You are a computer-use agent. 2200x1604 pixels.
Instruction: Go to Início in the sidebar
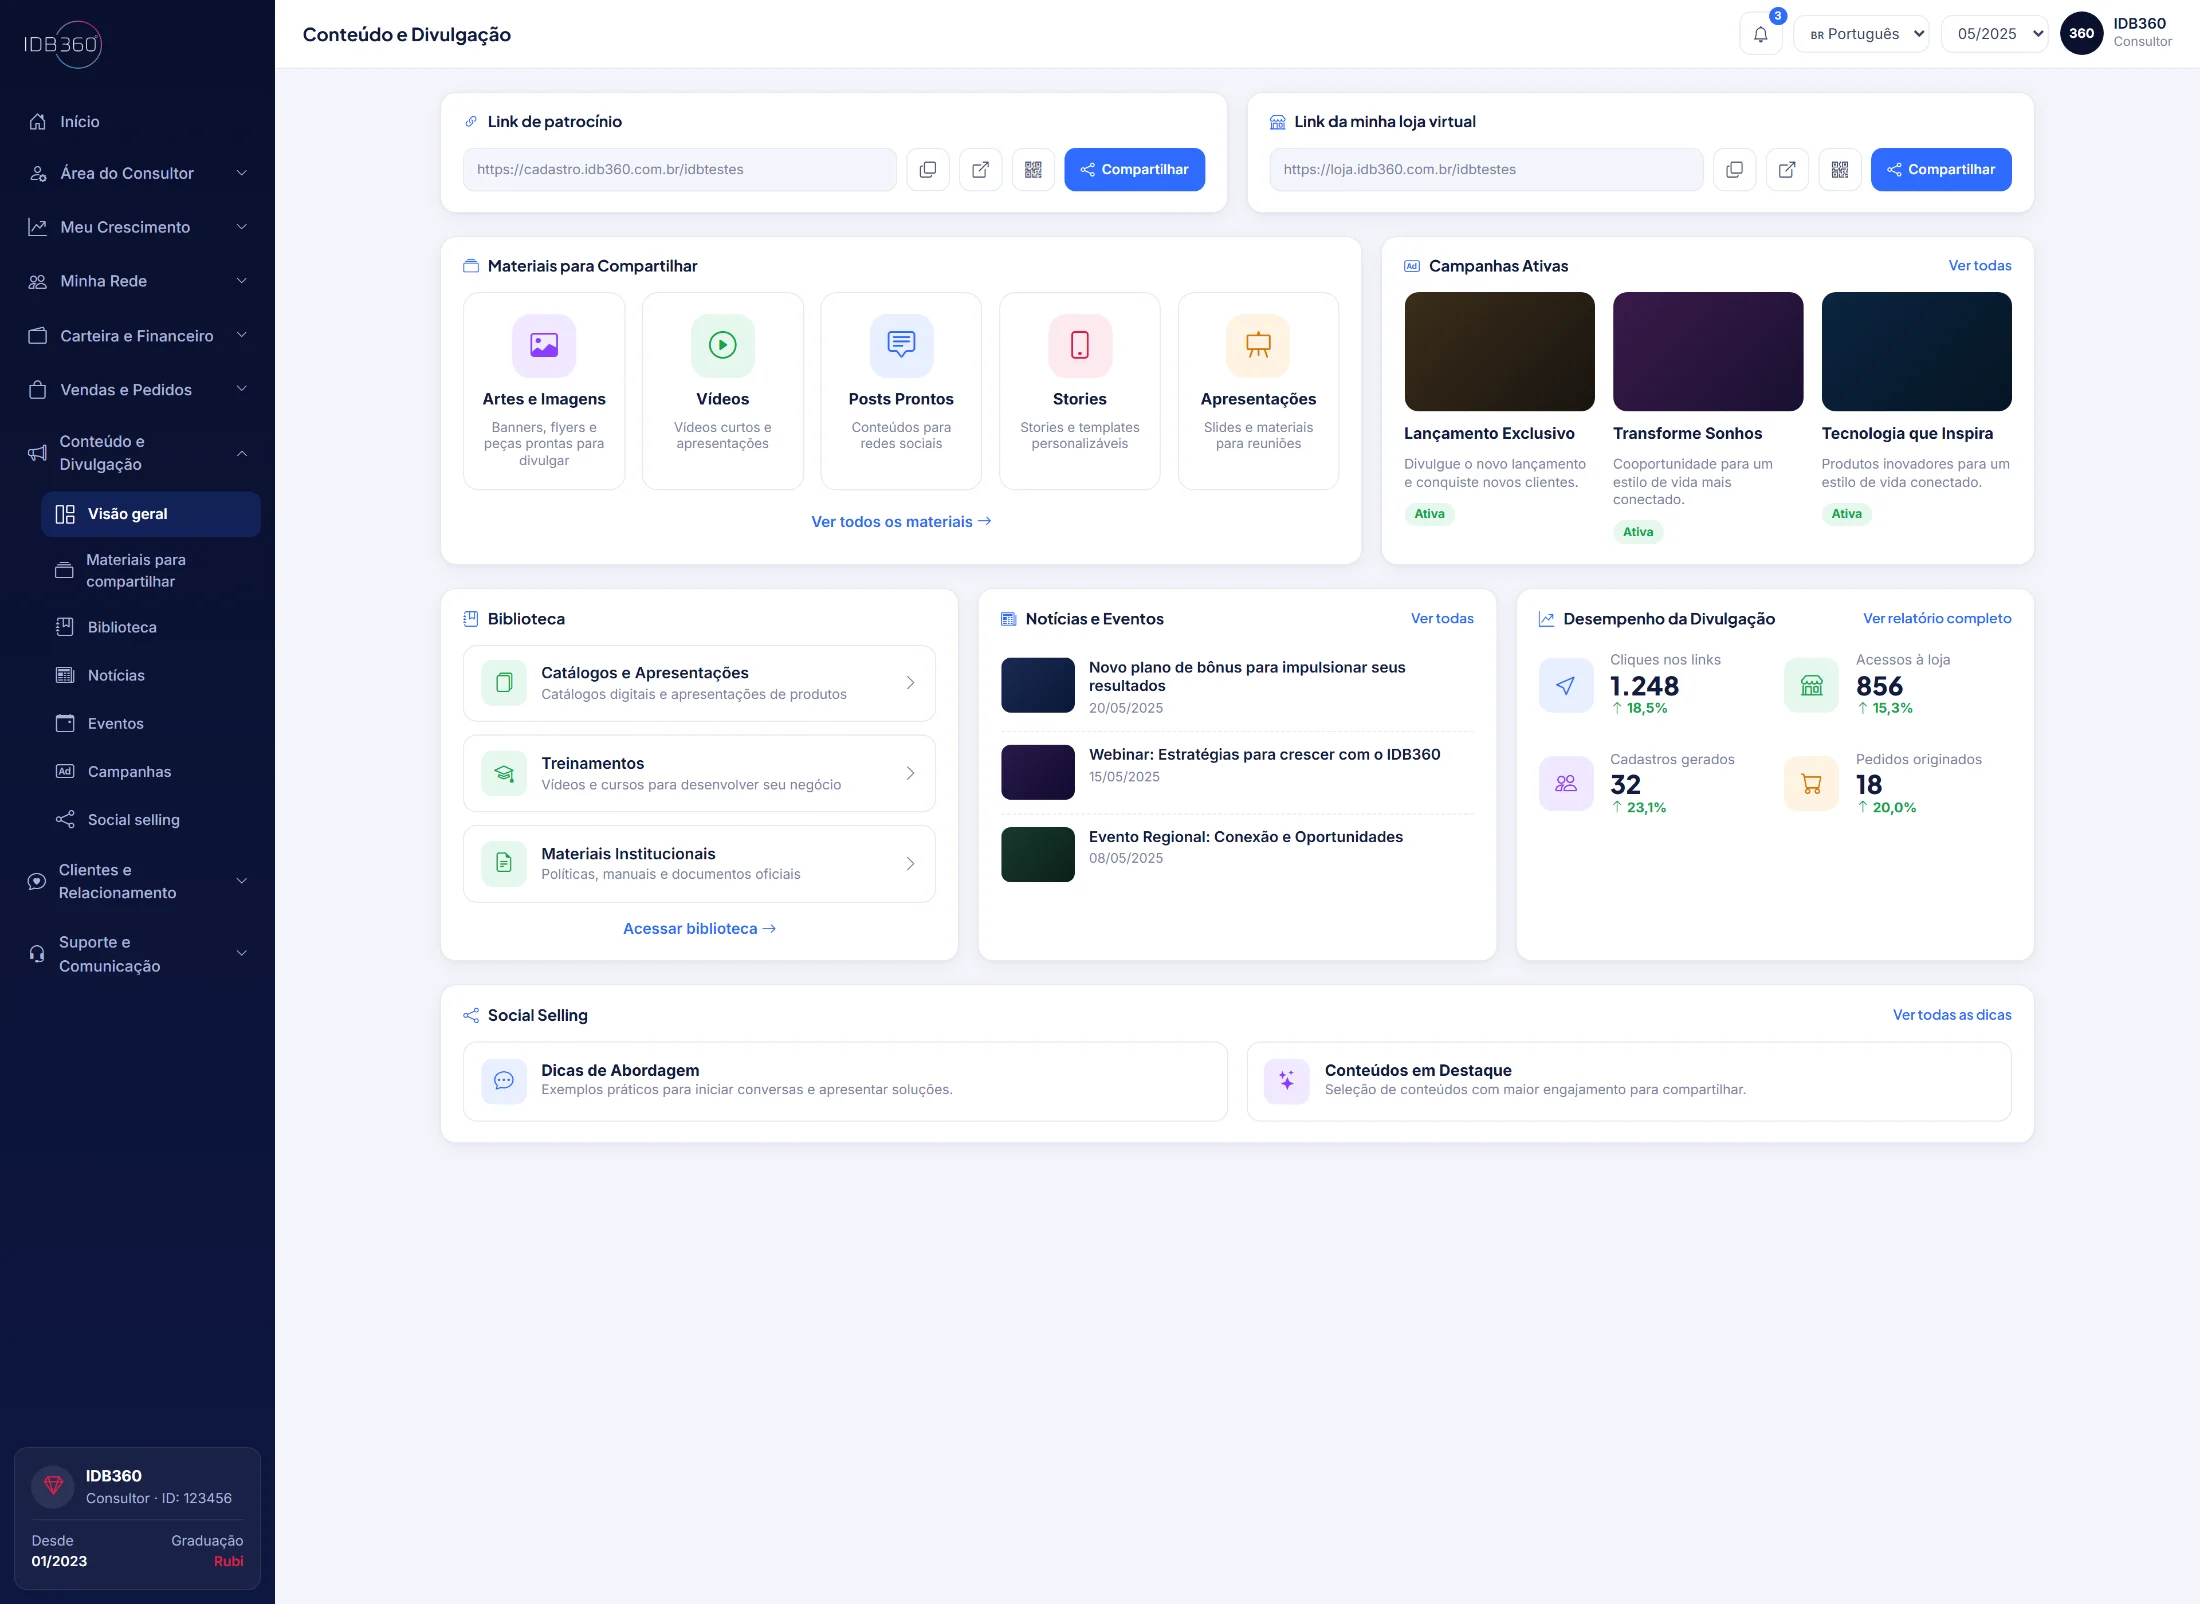point(137,122)
